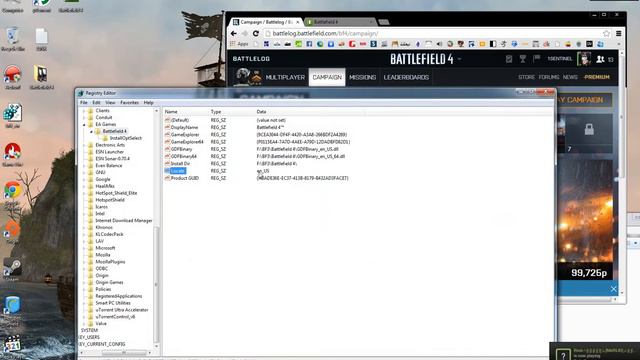The image size is (640, 360).
Task: Open the Registry Editor Help menu
Action: click(149, 102)
